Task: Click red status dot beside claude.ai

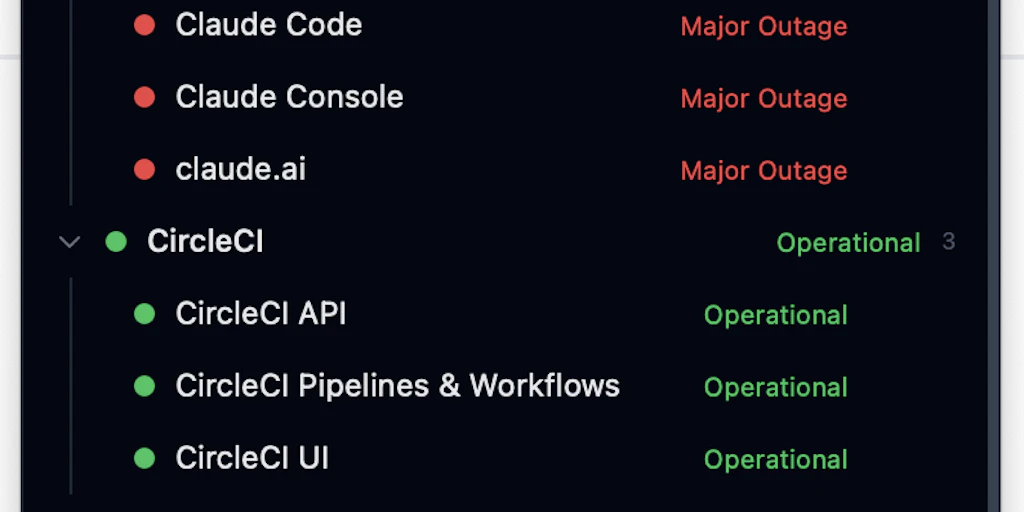Action: click(144, 170)
